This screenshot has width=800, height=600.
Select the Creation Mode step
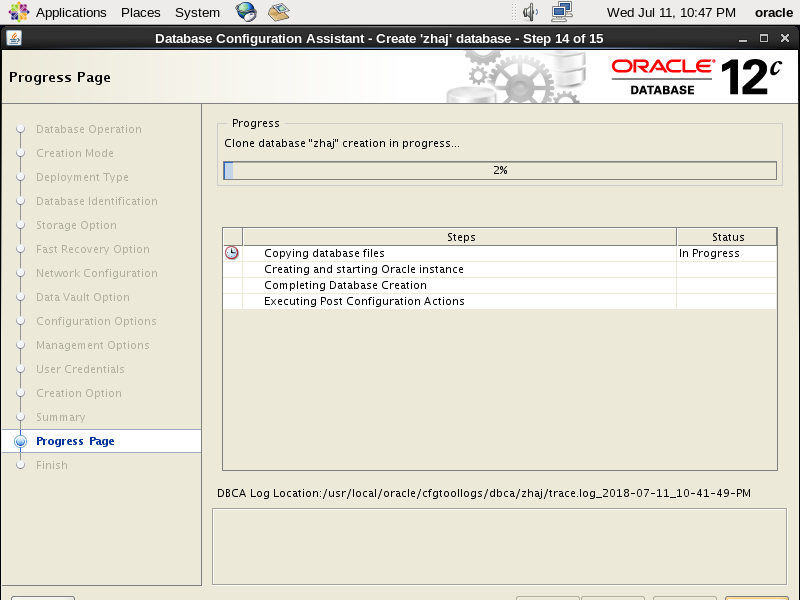coord(75,153)
